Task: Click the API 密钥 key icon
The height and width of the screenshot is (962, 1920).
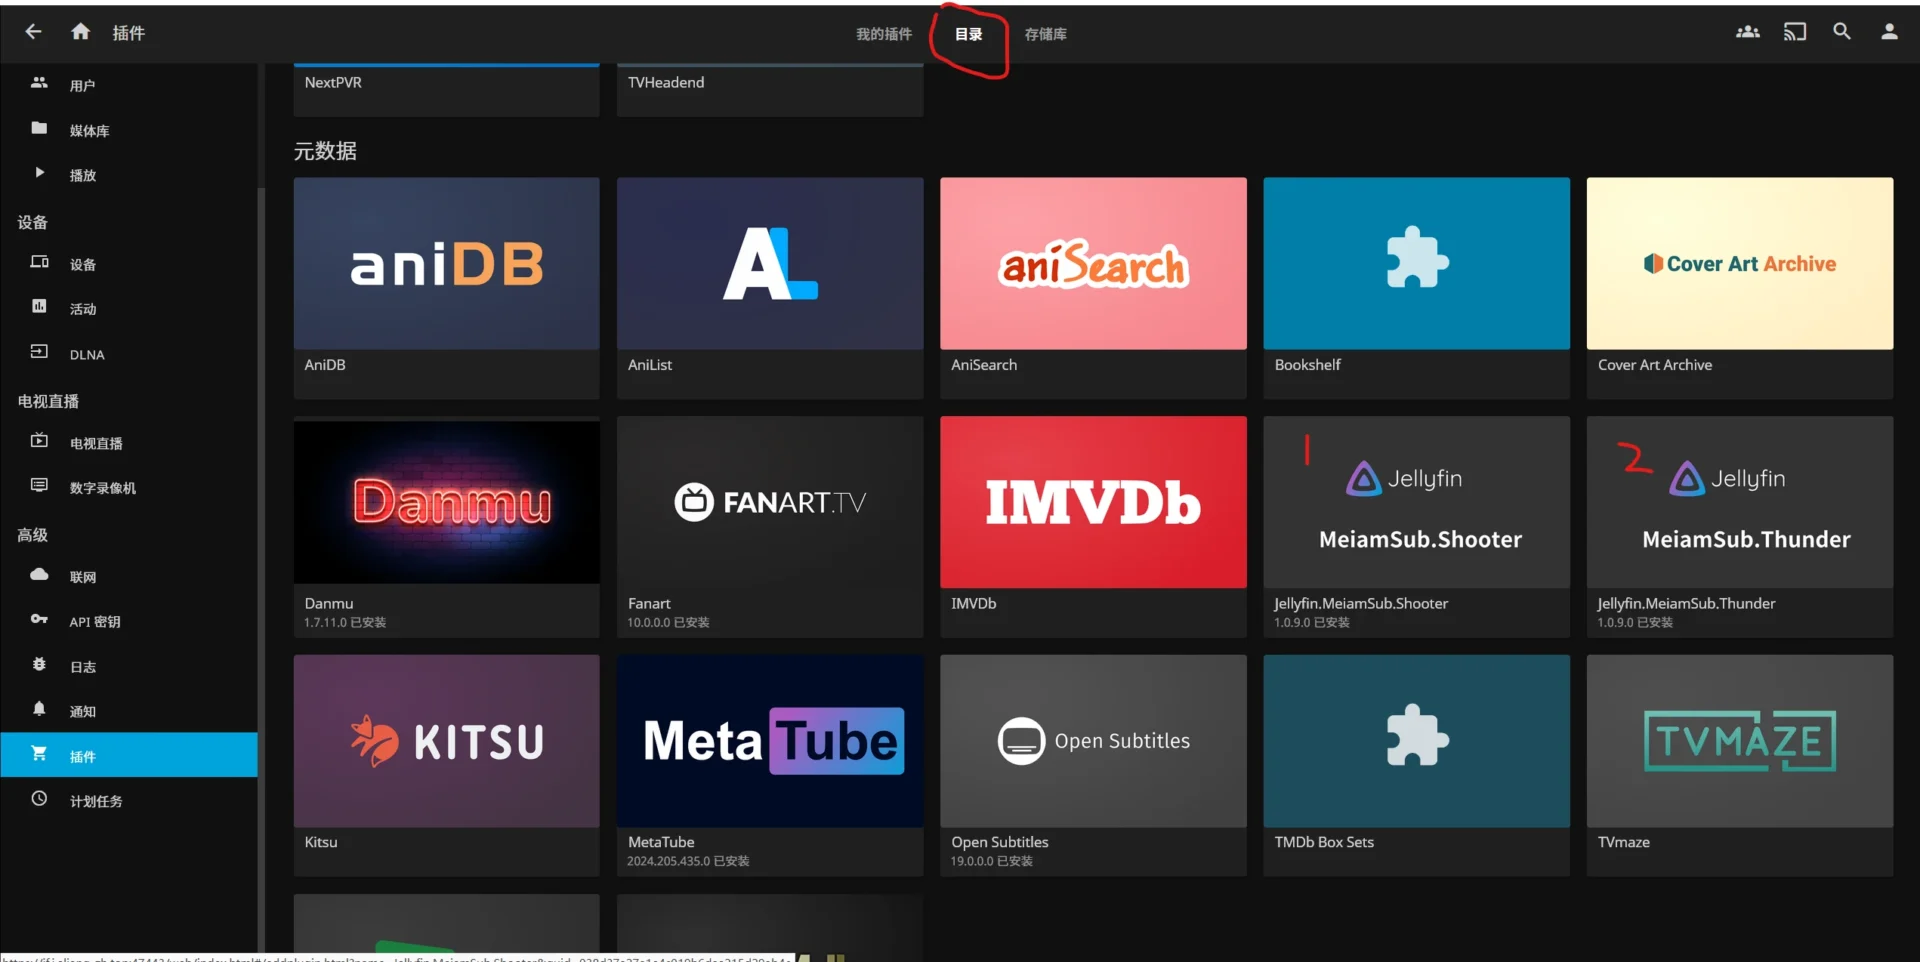Action: coord(39,620)
